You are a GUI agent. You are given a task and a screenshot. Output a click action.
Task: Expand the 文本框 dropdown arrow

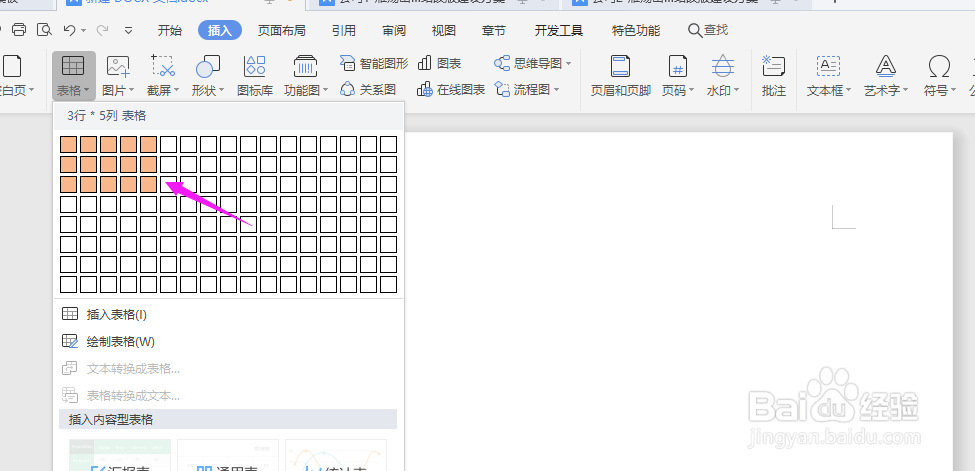click(848, 91)
